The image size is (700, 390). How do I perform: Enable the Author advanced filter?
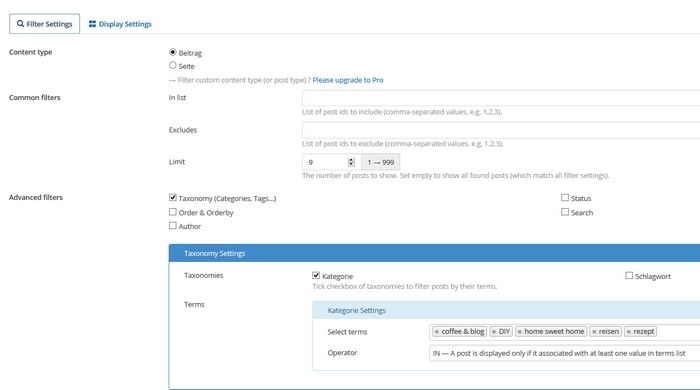point(173,225)
